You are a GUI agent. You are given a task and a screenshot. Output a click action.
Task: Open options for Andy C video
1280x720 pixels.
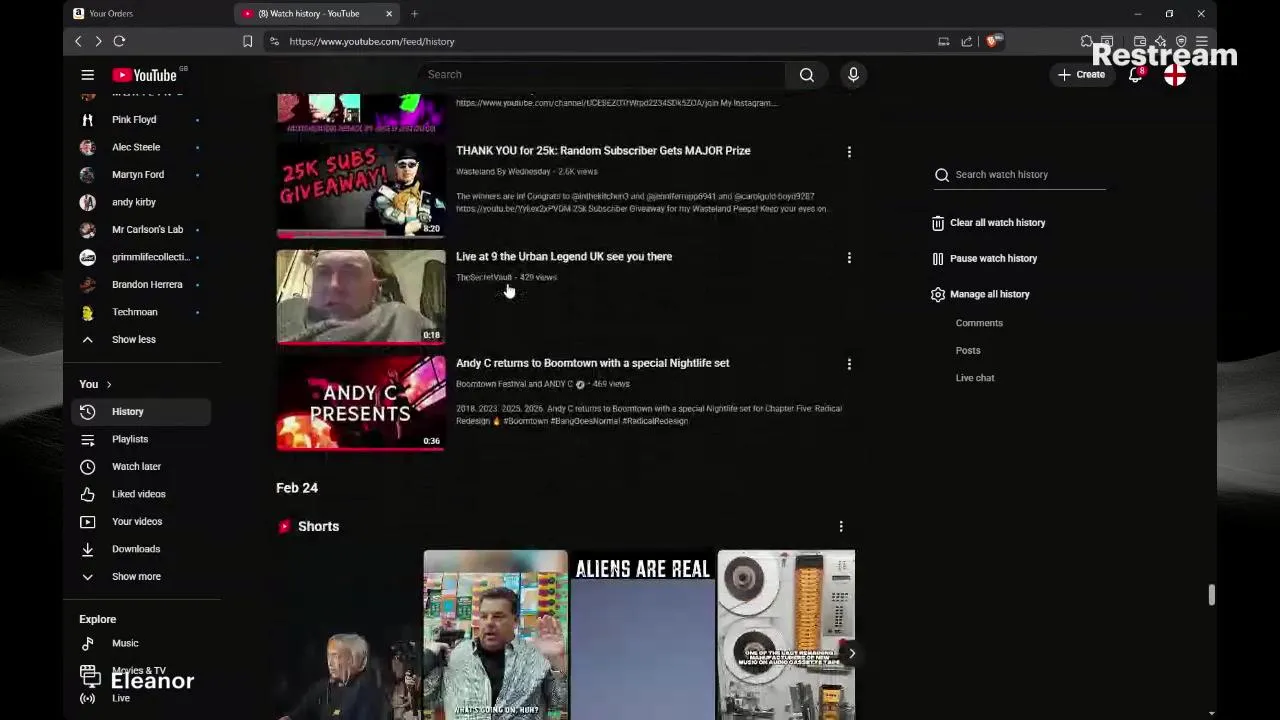coord(849,364)
